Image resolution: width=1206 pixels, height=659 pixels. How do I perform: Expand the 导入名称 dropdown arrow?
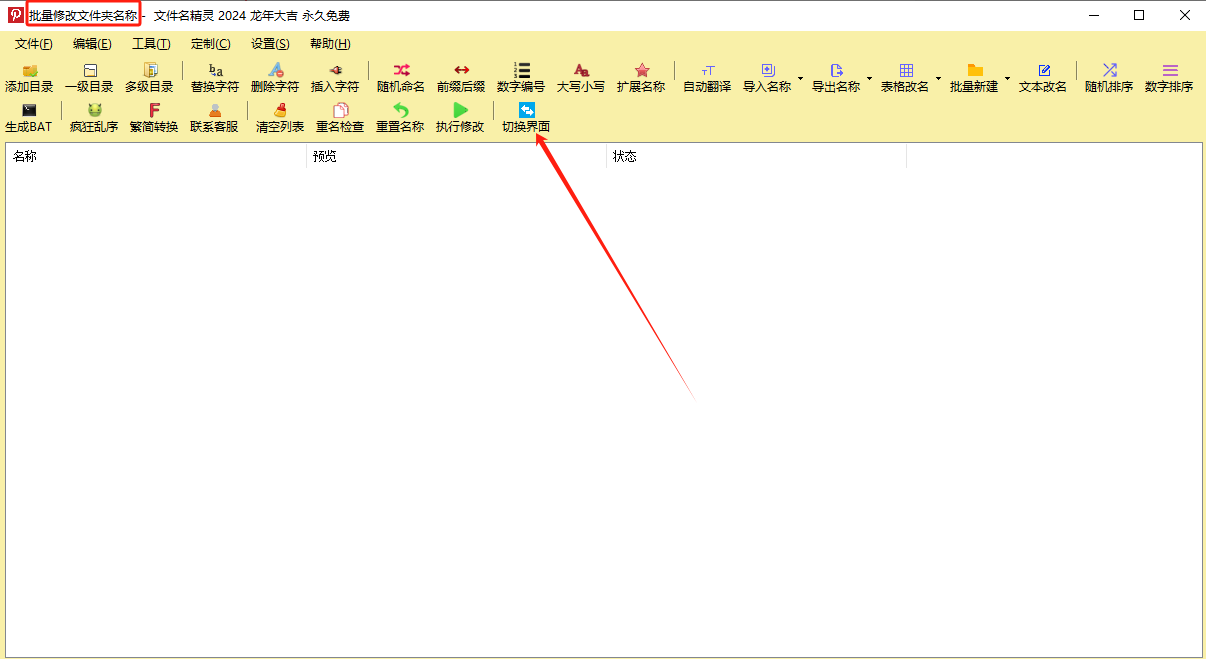(800, 78)
